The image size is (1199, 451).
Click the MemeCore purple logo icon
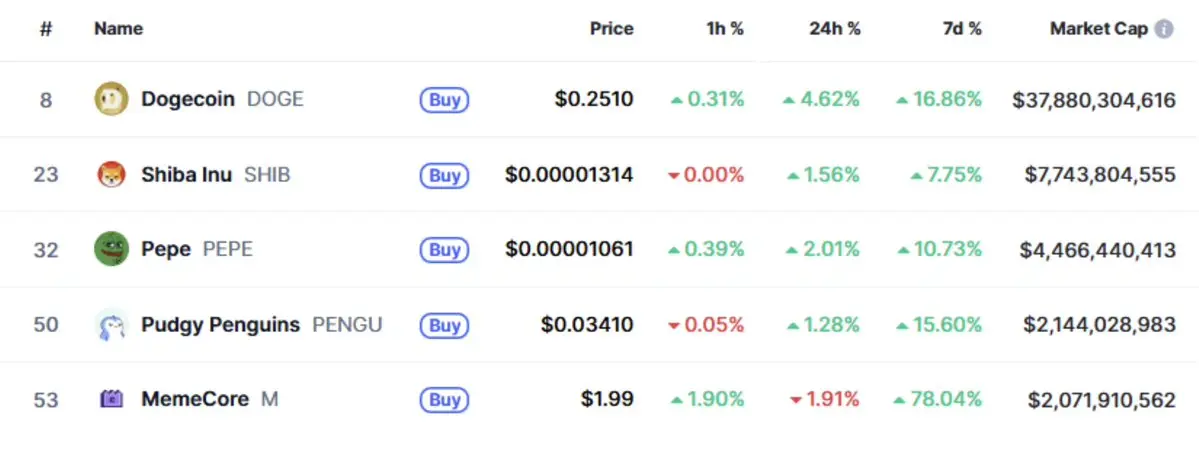pyautogui.click(x=112, y=399)
